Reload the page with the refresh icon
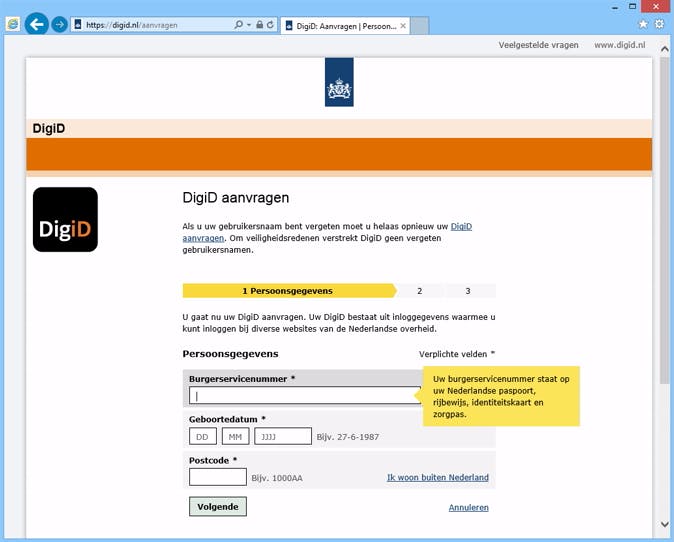This screenshot has height=542, width=674. click(x=270, y=24)
